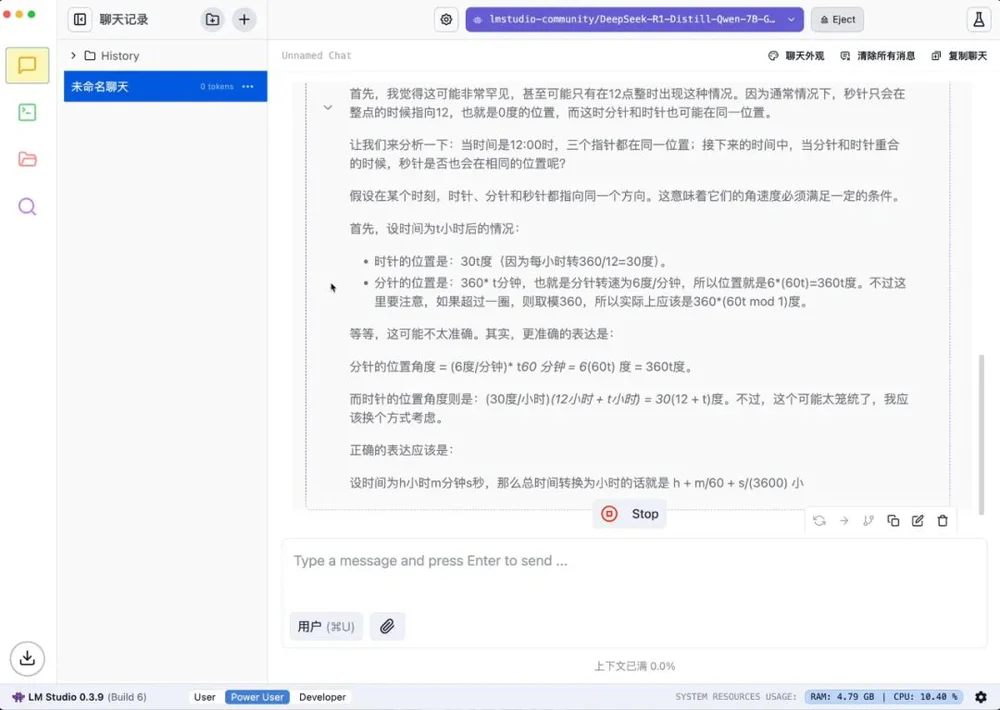Expand the History folder
This screenshot has width=1000, height=710.
pyautogui.click(x=73, y=56)
